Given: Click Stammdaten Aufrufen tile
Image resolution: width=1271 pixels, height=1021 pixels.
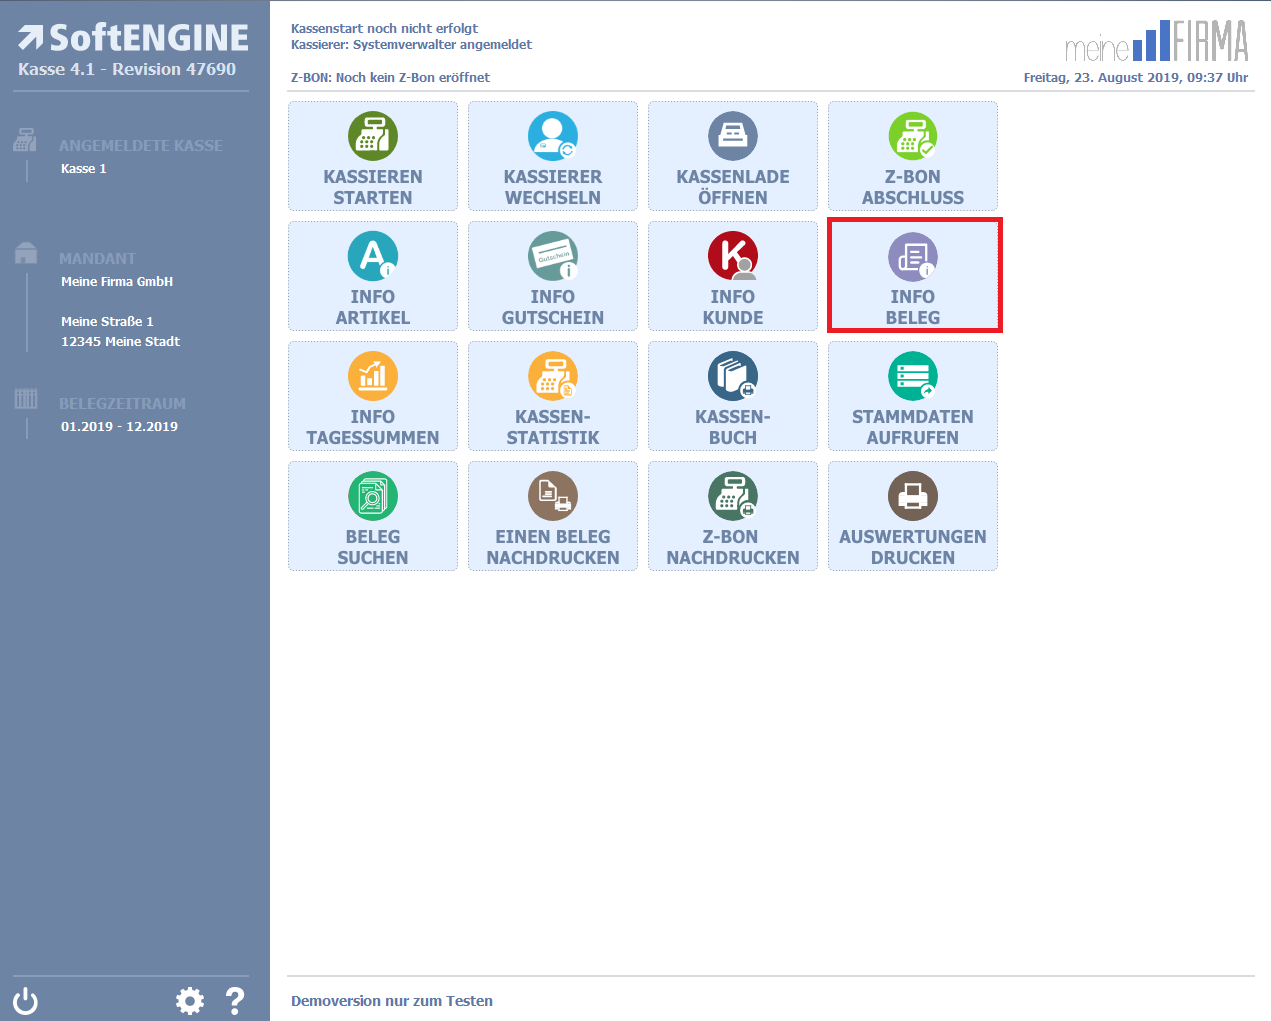Looking at the screenshot, I should (x=912, y=396).
